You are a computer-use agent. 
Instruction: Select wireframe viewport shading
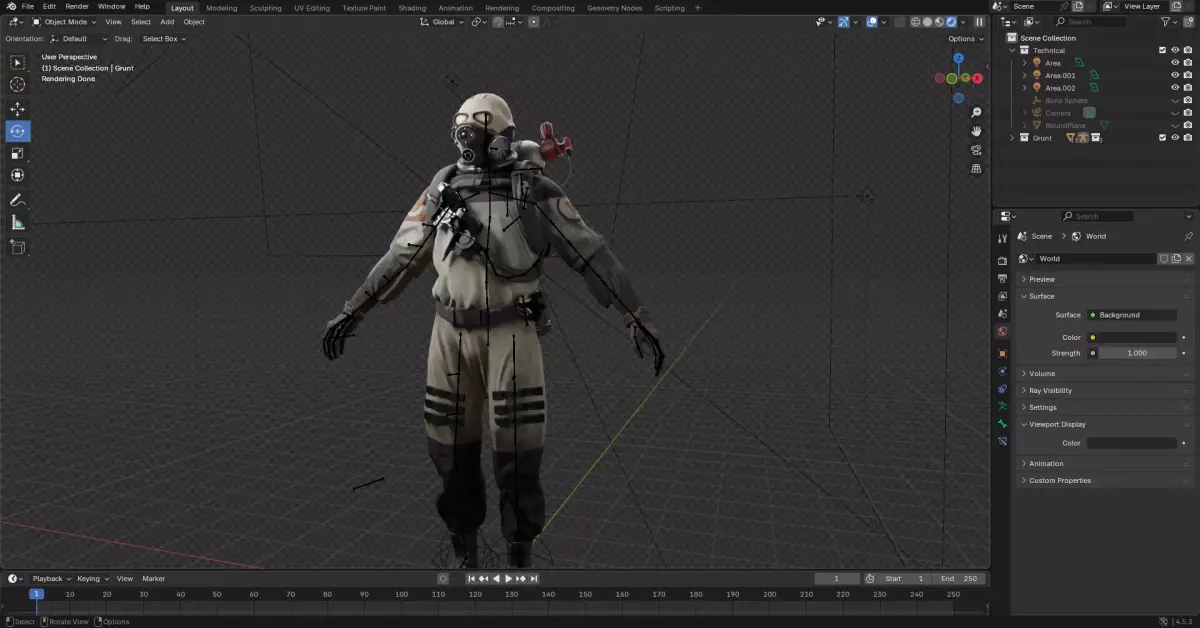[x=915, y=22]
